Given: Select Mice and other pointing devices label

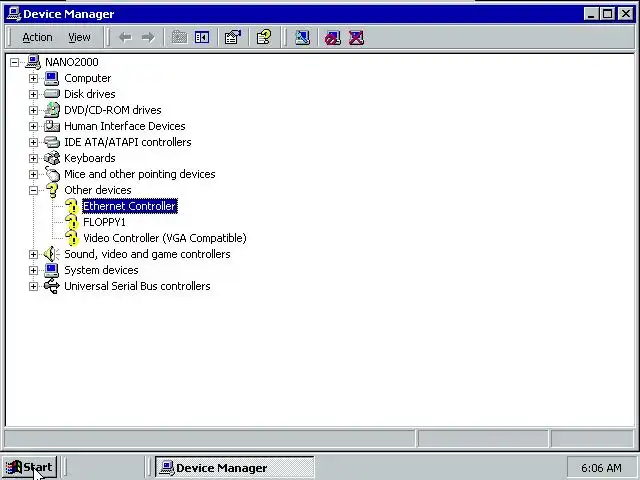Looking at the screenshot, I should [140, 174].
